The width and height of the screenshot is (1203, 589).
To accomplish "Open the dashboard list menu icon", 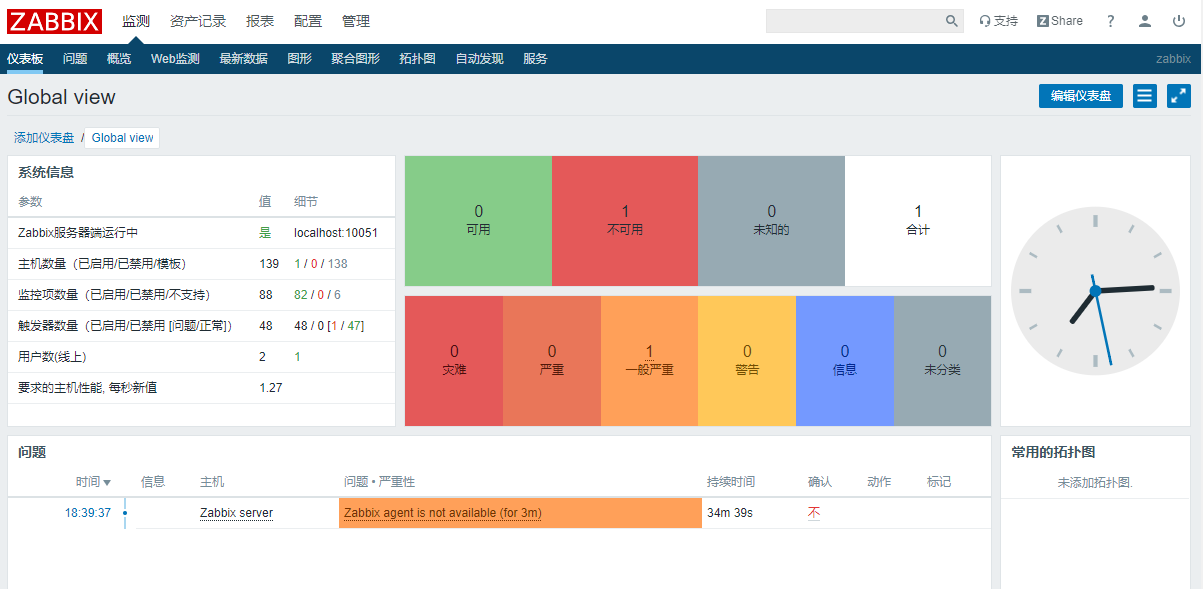I will [x=1145, y=96].
